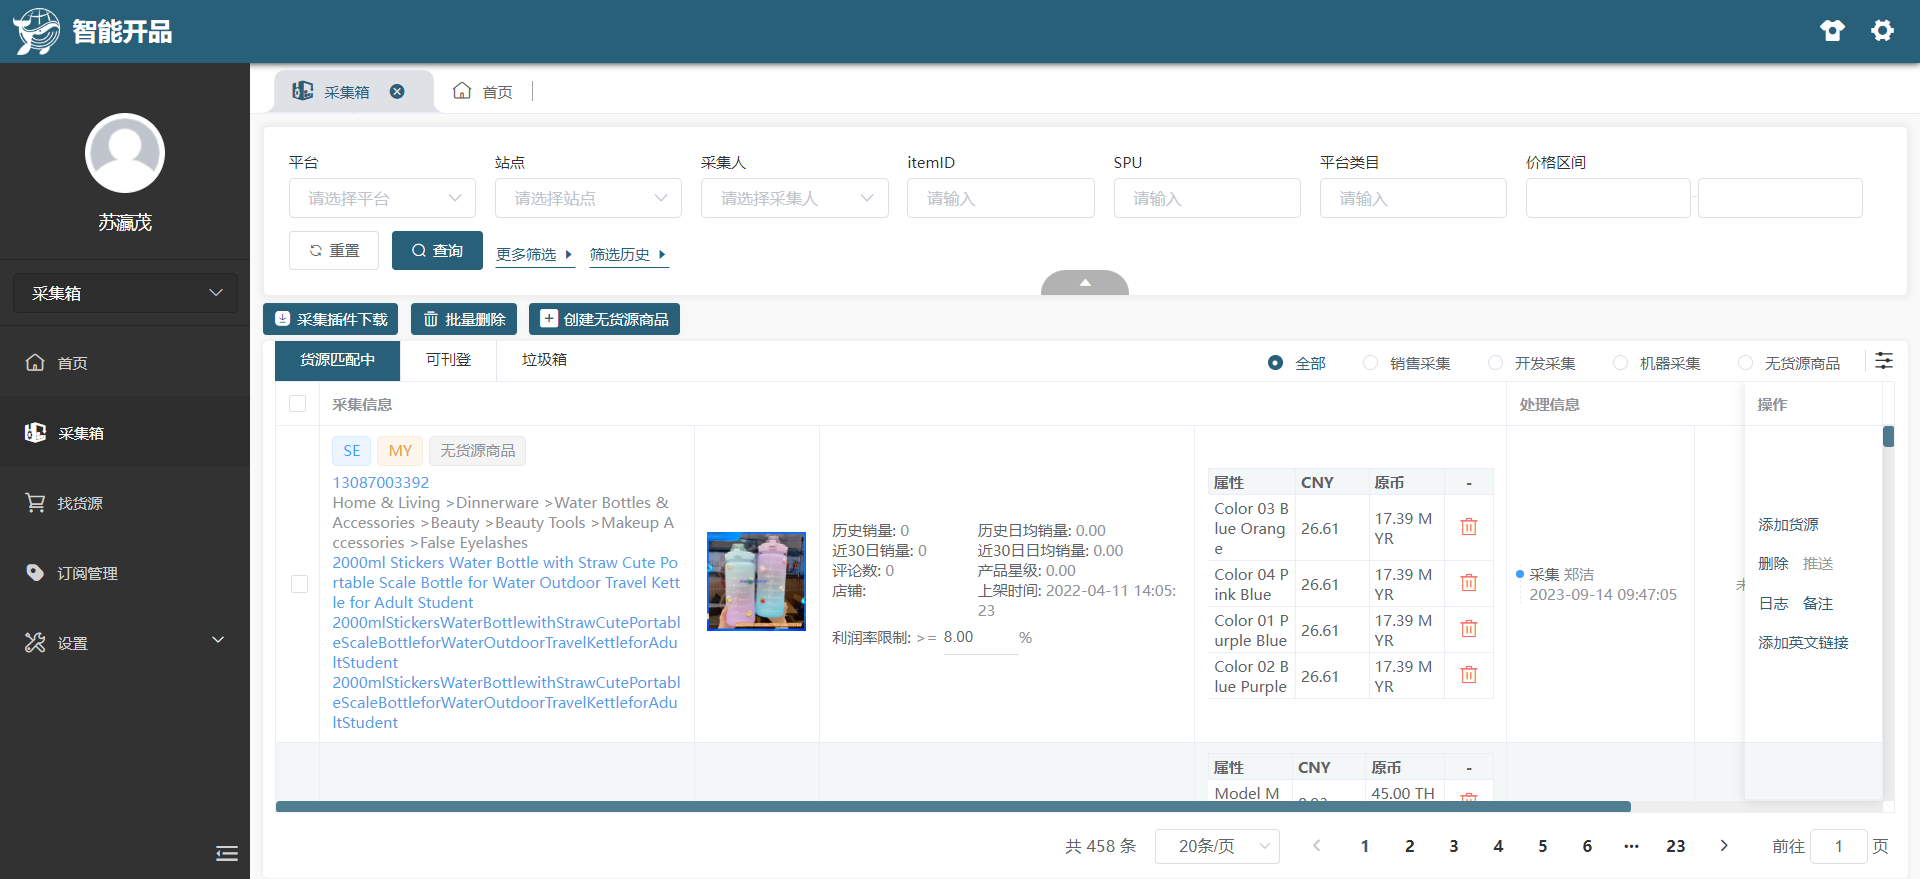Collapse the sidebar using the bottom menu icon
The width and height of the screenshot is (1920, 879).
click(227, 853)
